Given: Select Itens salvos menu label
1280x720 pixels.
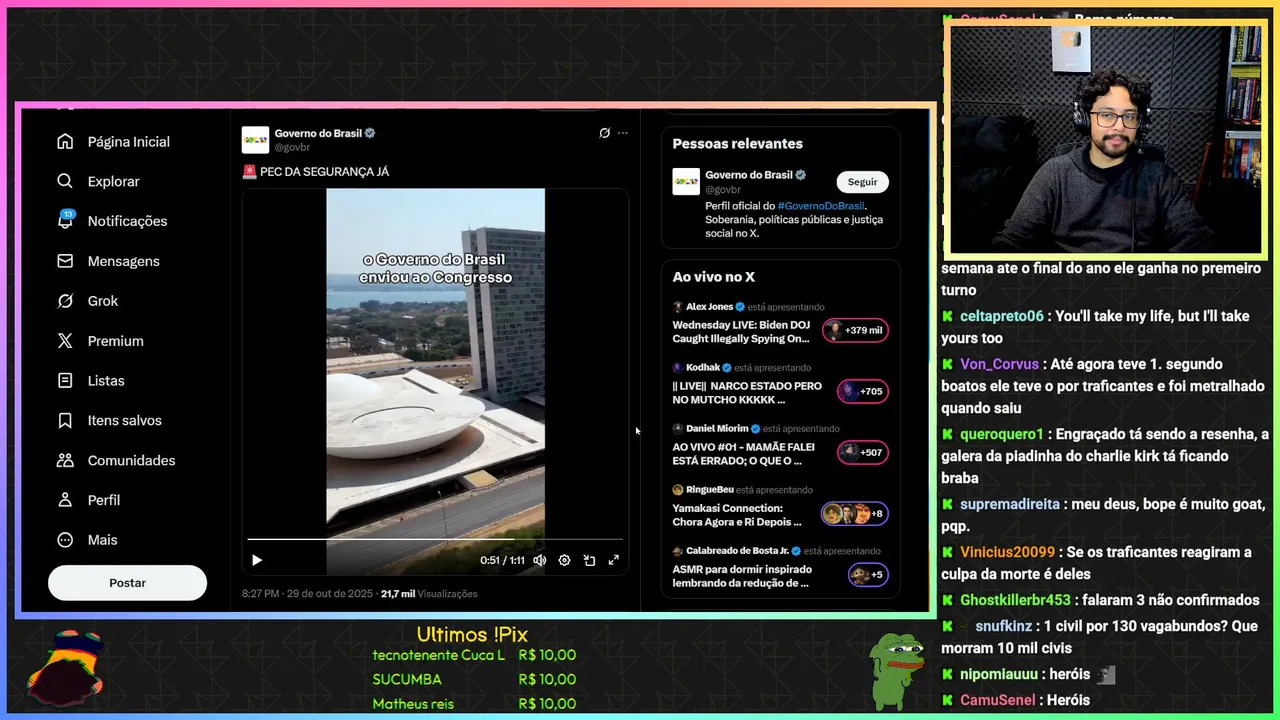Looking at the screenshot, I should [x=125, y=421].
